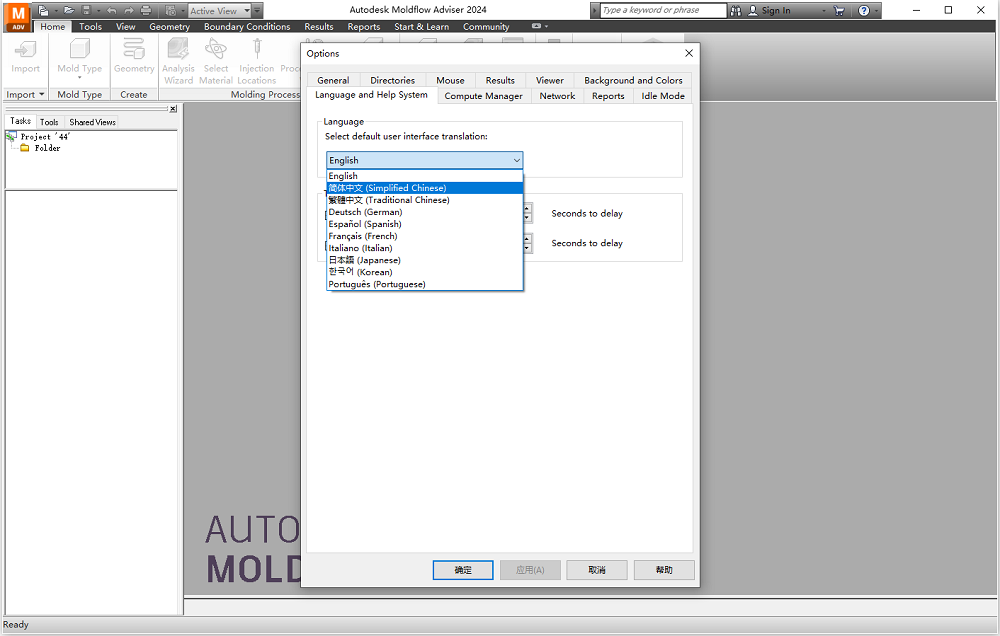Open the Boundary Conditions ribbon tab
The image size is (1000, 636).
(247, 27)
